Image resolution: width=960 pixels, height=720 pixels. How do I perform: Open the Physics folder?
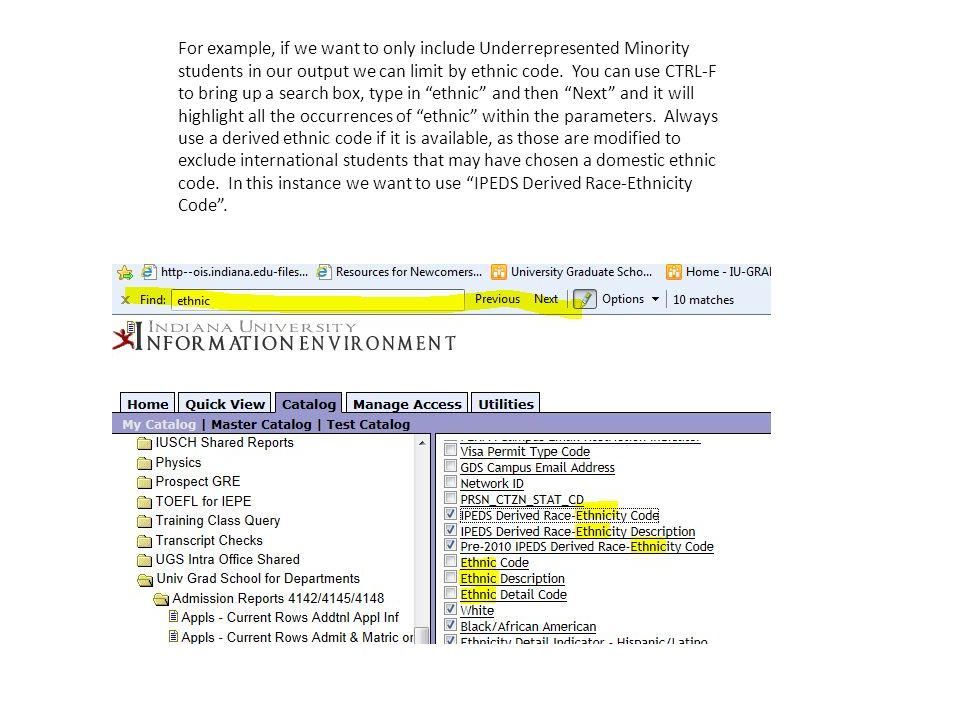(x=170, y=462)
